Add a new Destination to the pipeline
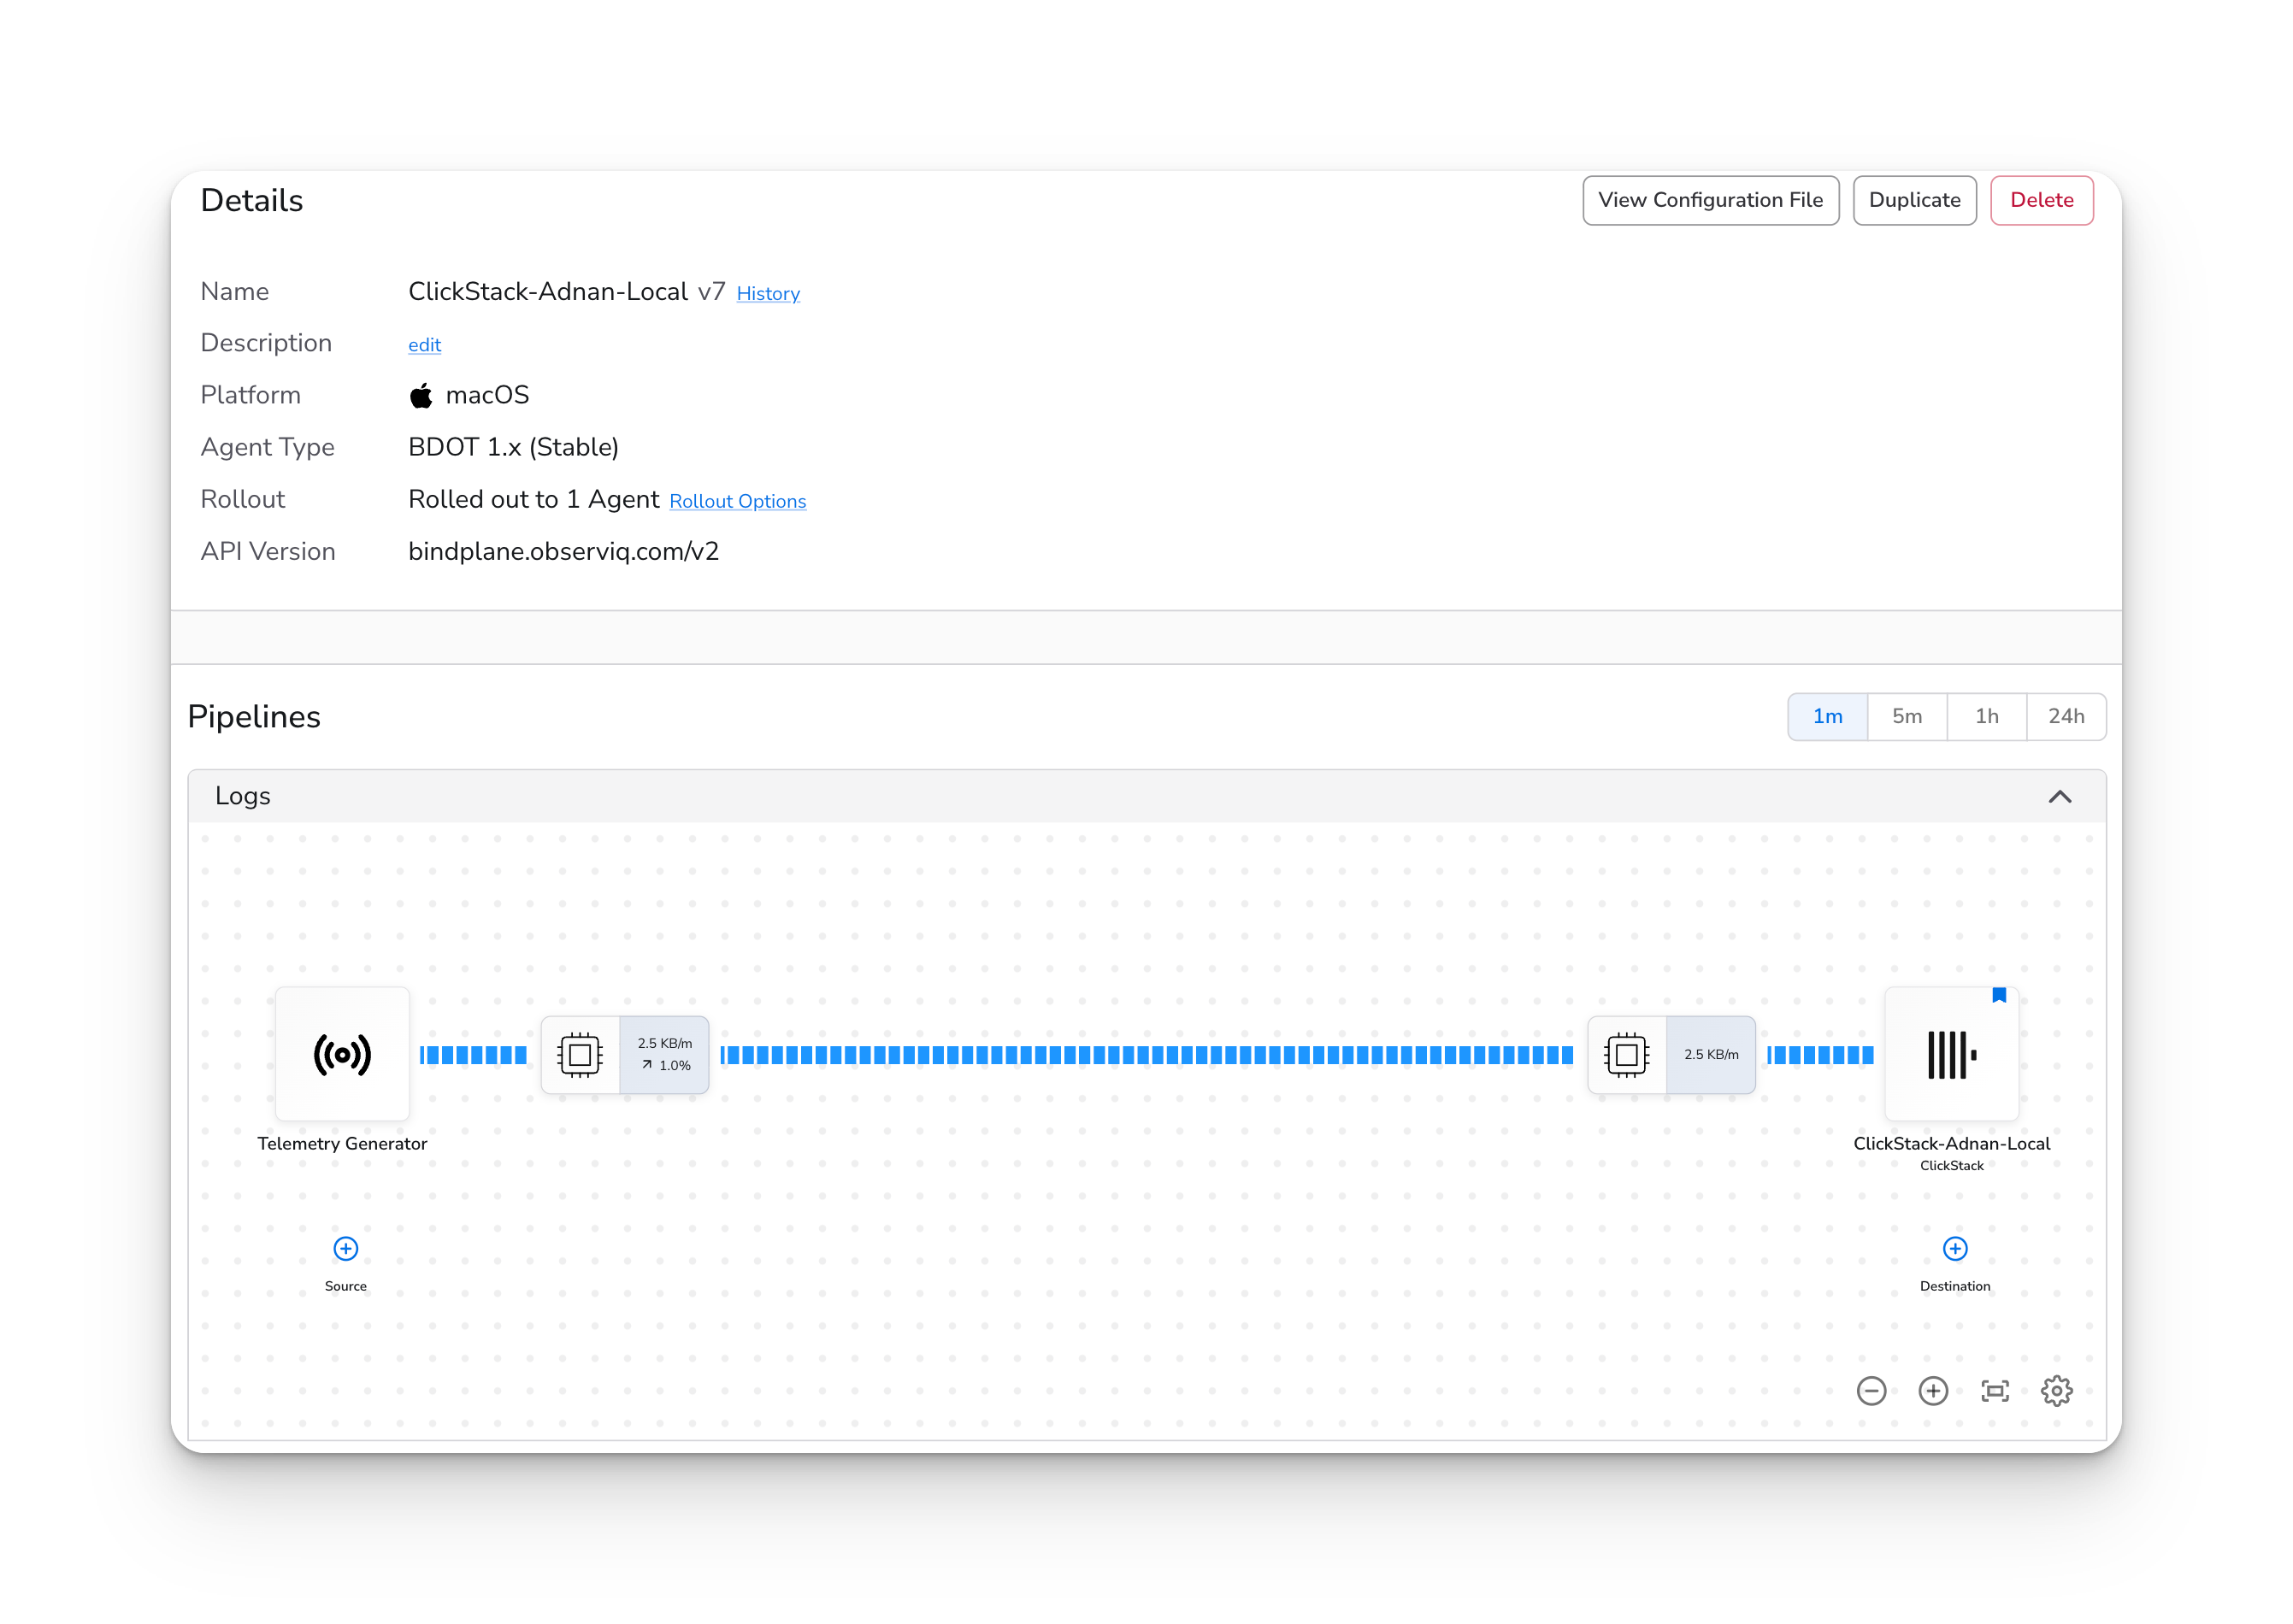2293x1624 pixels. [x=1954, y=1248]
